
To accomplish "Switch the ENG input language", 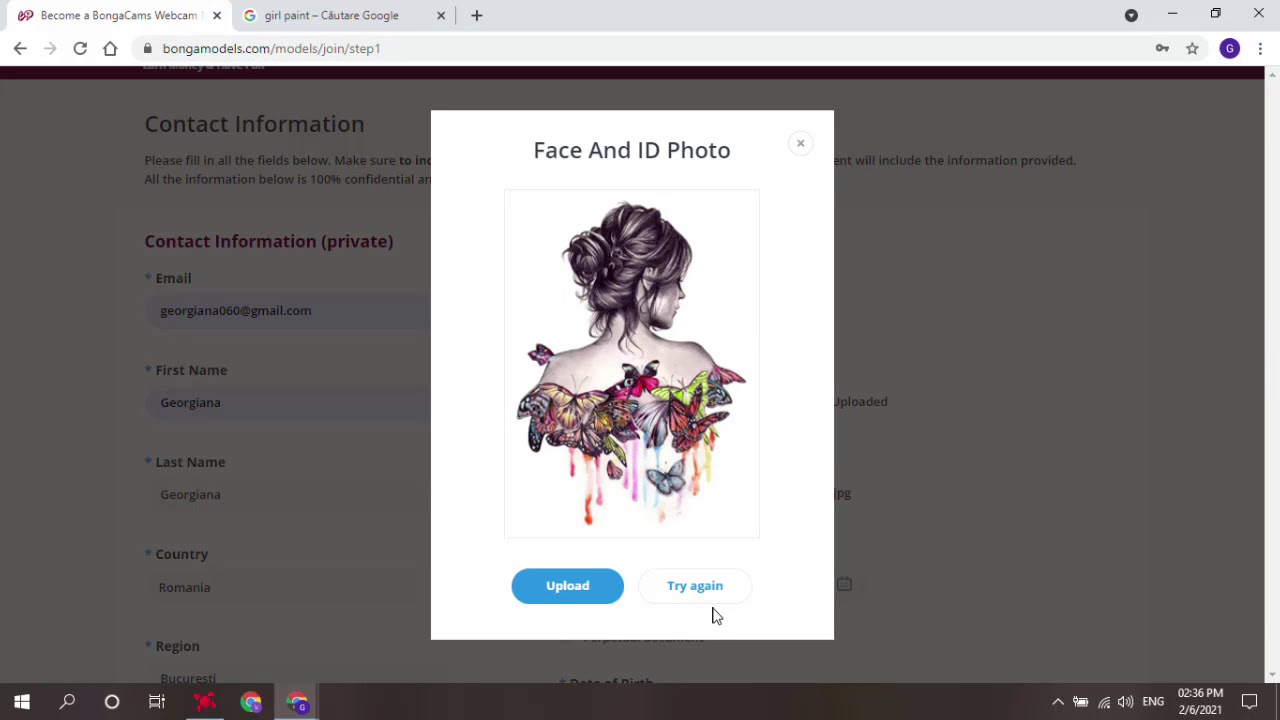I will tap(1153, 702).
